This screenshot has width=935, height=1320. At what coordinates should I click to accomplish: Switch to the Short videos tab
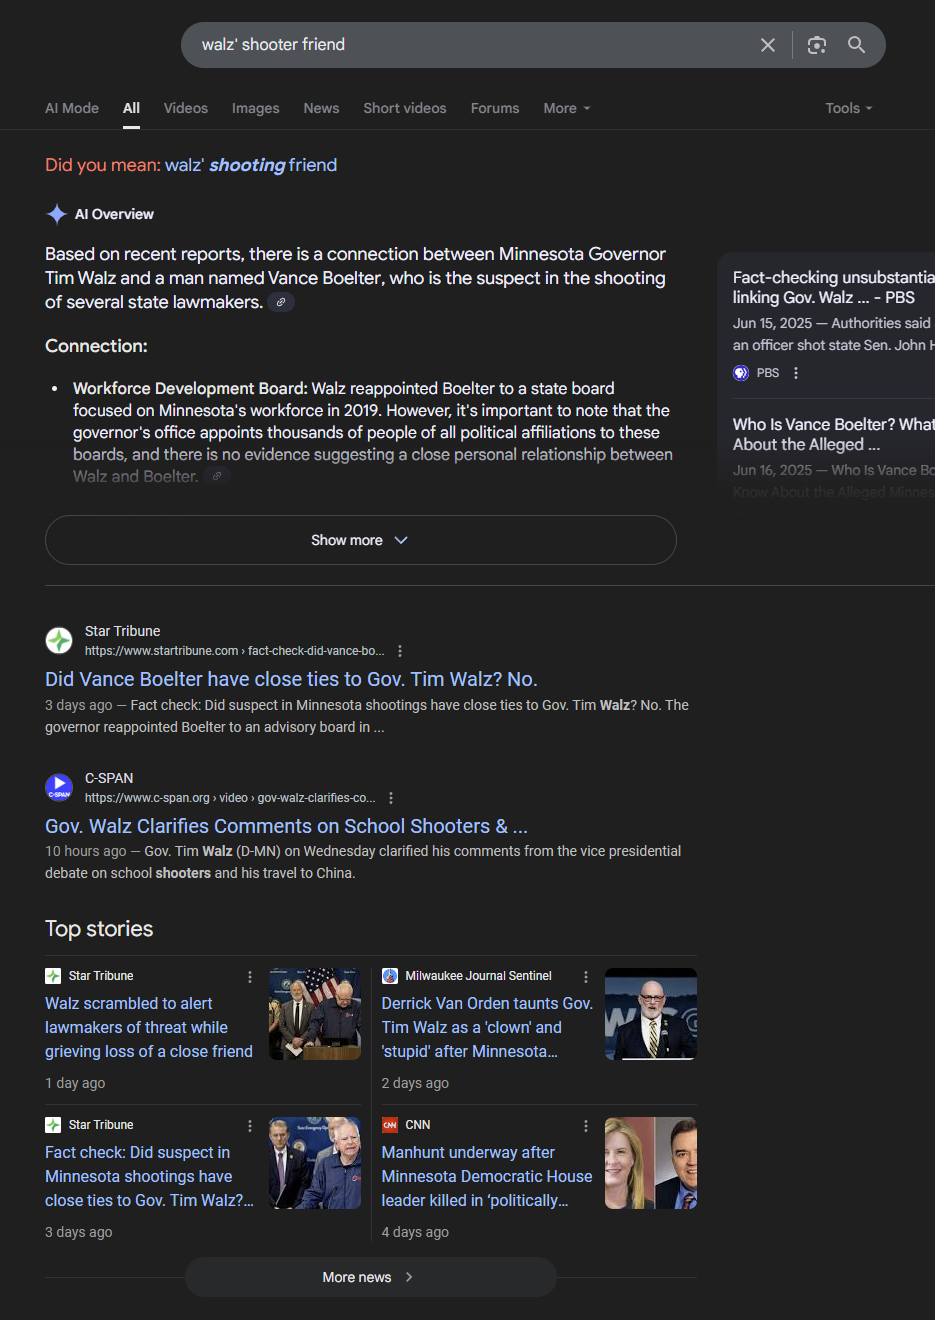point(405,108)
